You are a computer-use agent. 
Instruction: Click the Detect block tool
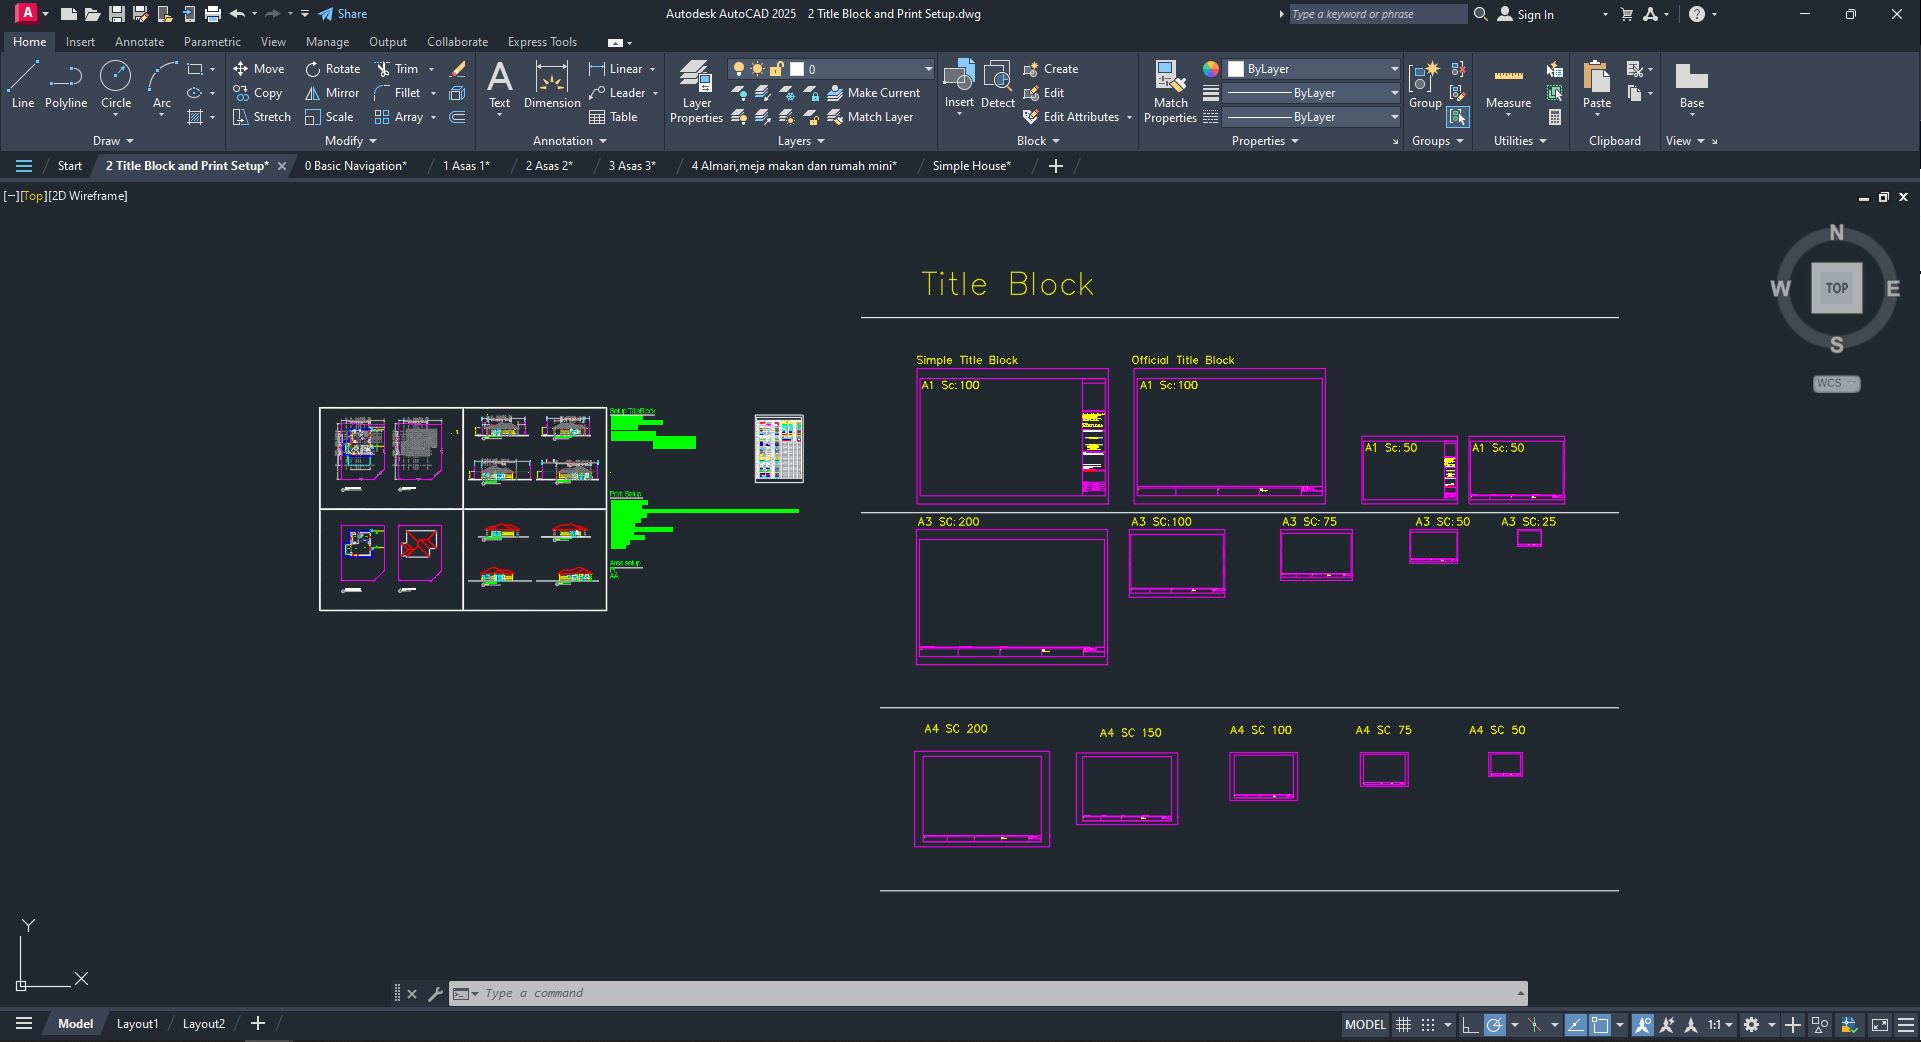(x=997, y=85)
